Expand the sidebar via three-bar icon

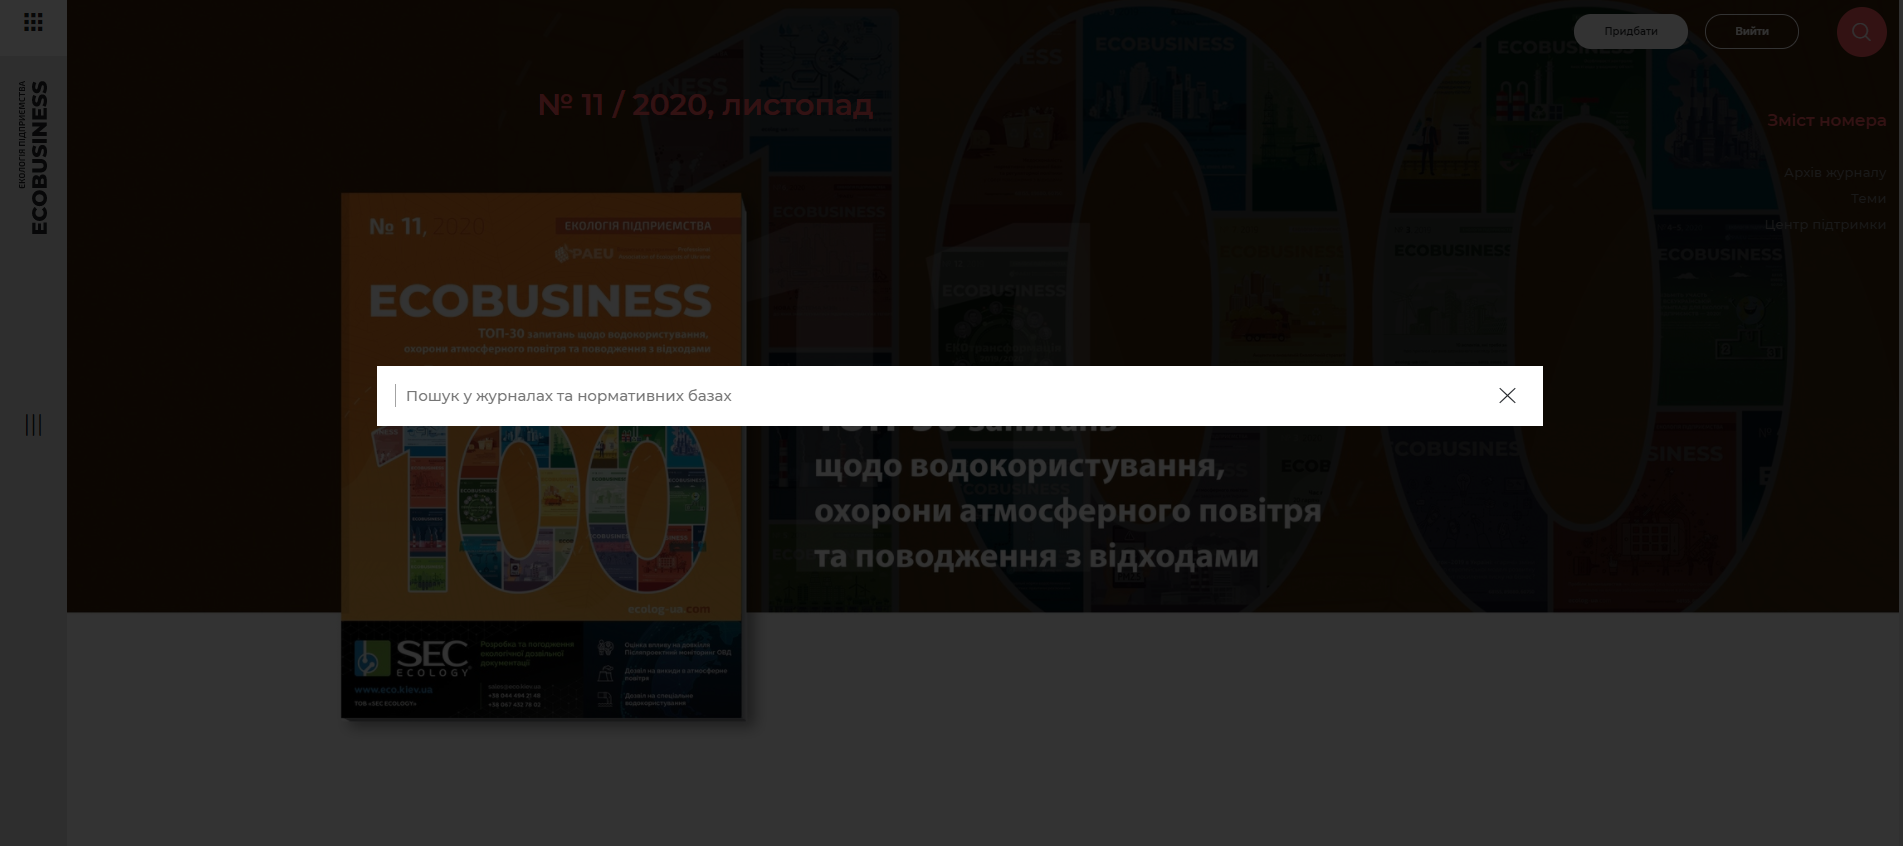[33, 425]
